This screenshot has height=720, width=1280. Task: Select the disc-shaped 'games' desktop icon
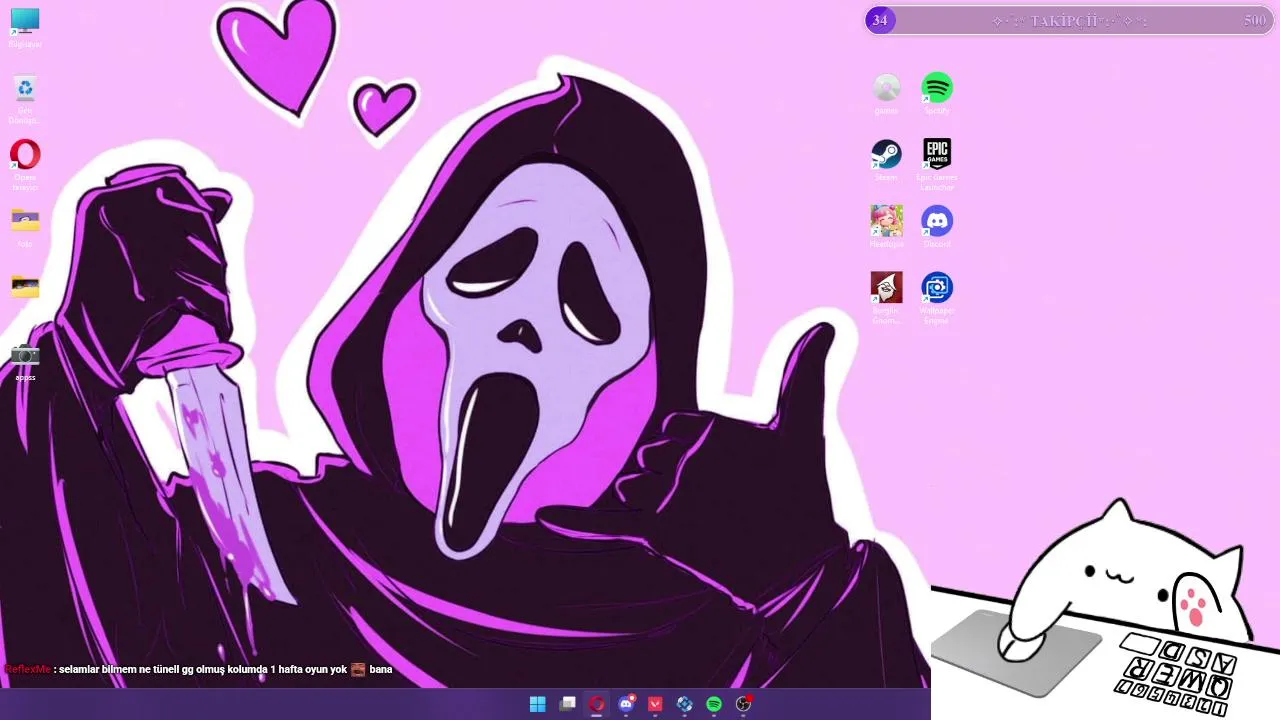pyautogui.click(x=886, y=93)
